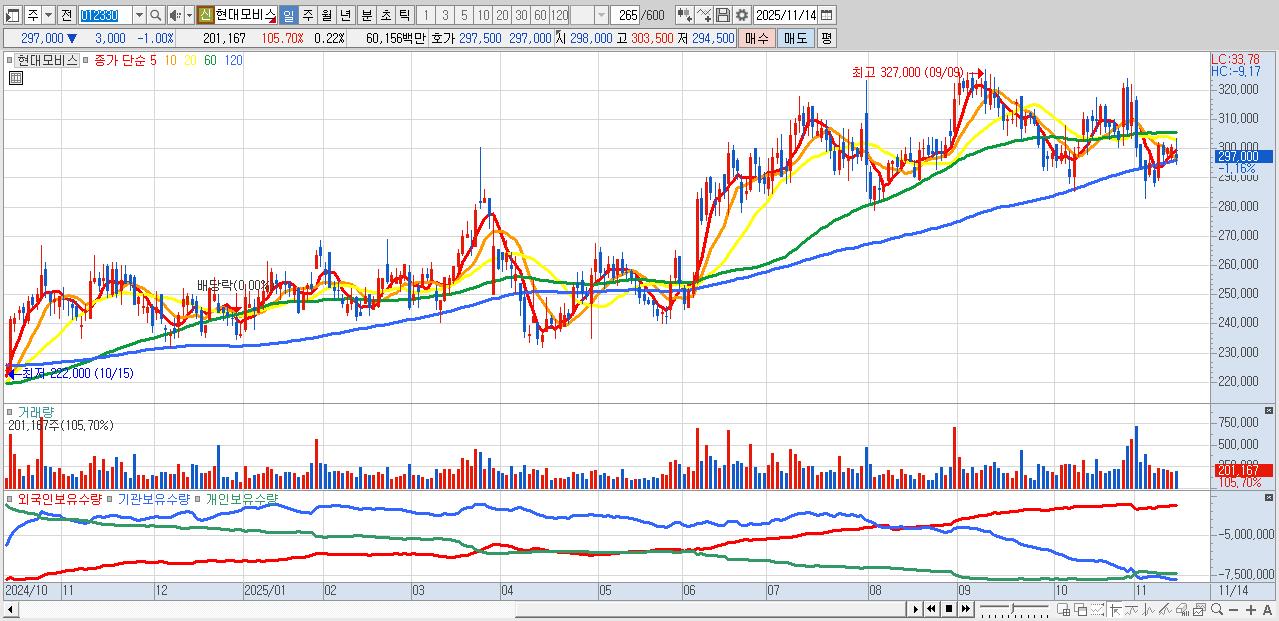Viewport: 1279px width, 621px height.
Task: Click the vertical line wave tool icon
Action: click(1148, 609)
